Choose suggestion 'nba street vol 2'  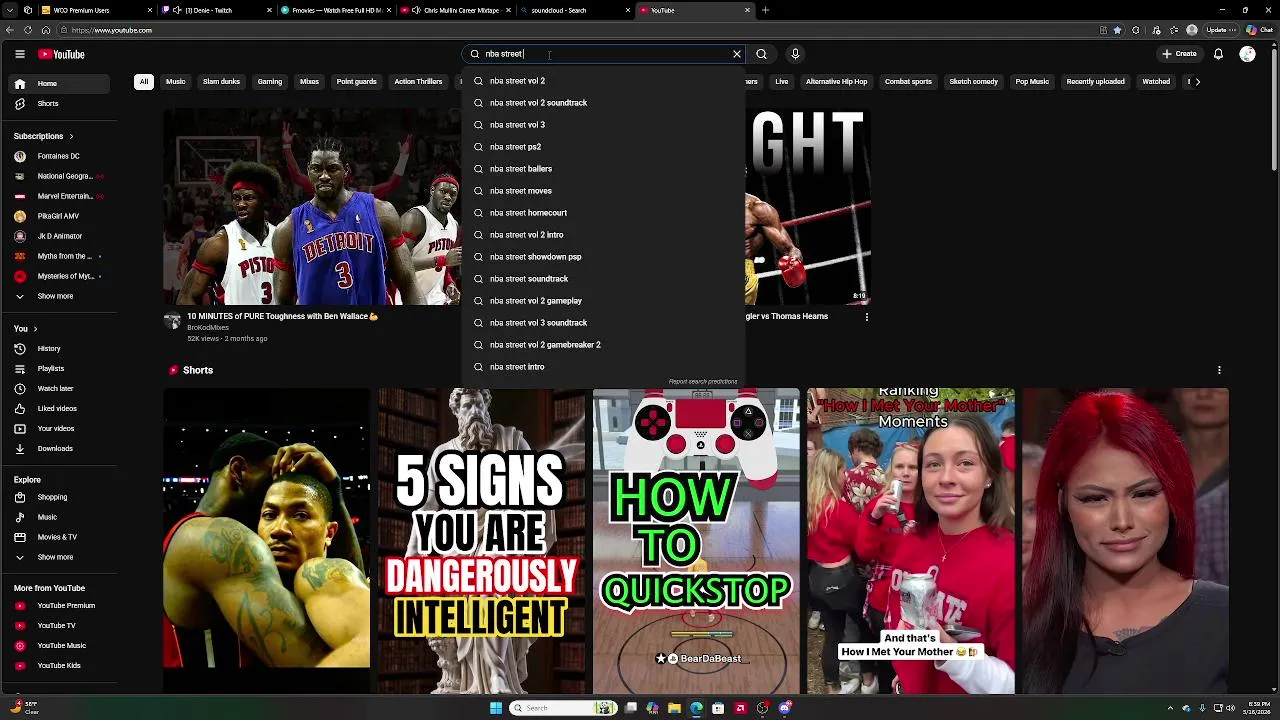(x=604, y=81)
